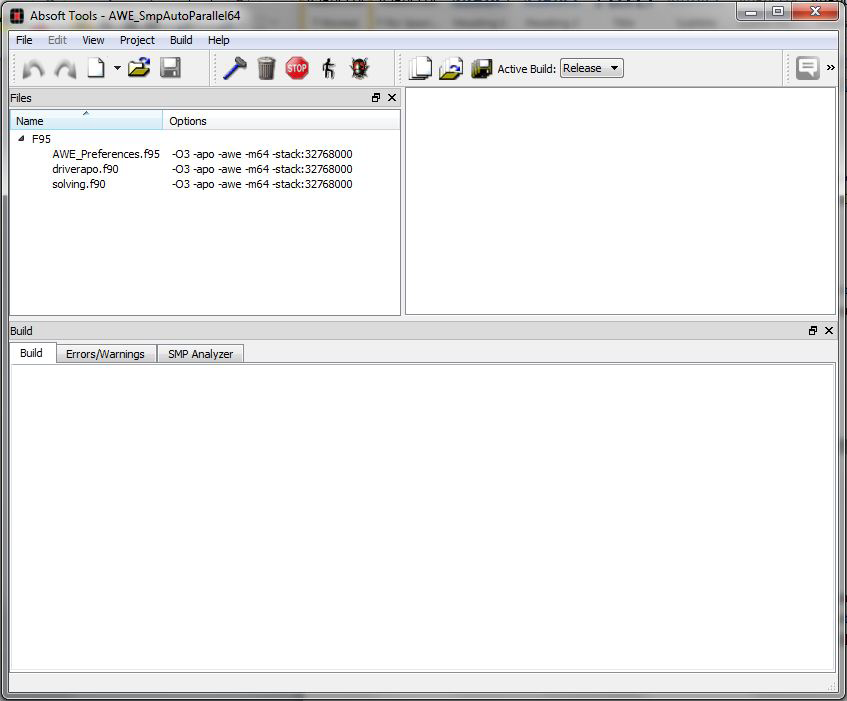The image size is (847, 701).
Task: Click options text for driverapo.f90
Action: 262,169
